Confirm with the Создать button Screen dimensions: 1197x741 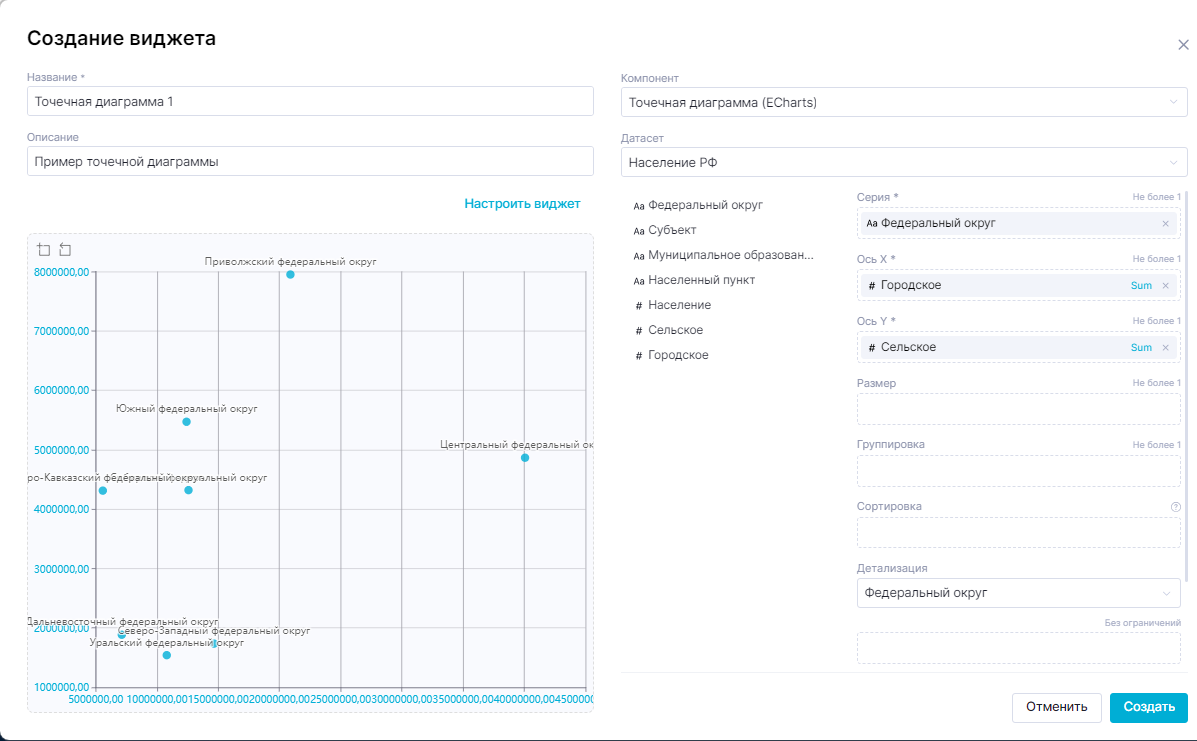pyautogui.click(x=1149, y=707)
